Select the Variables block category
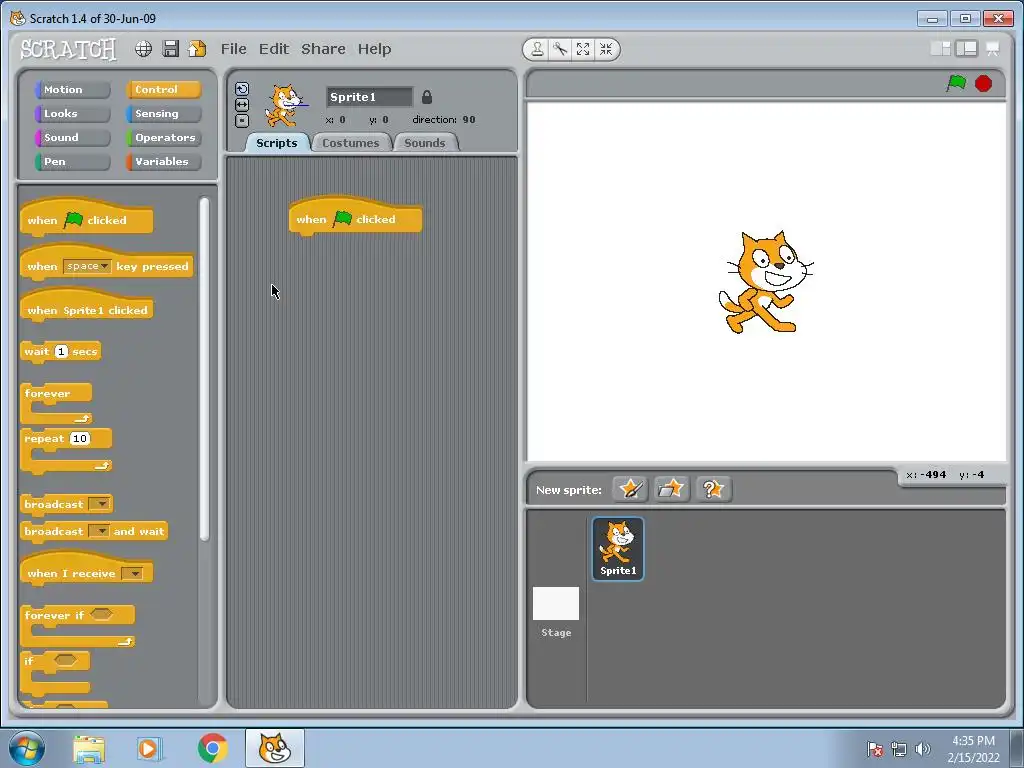The image size is (1024, 768). [164, 162]
